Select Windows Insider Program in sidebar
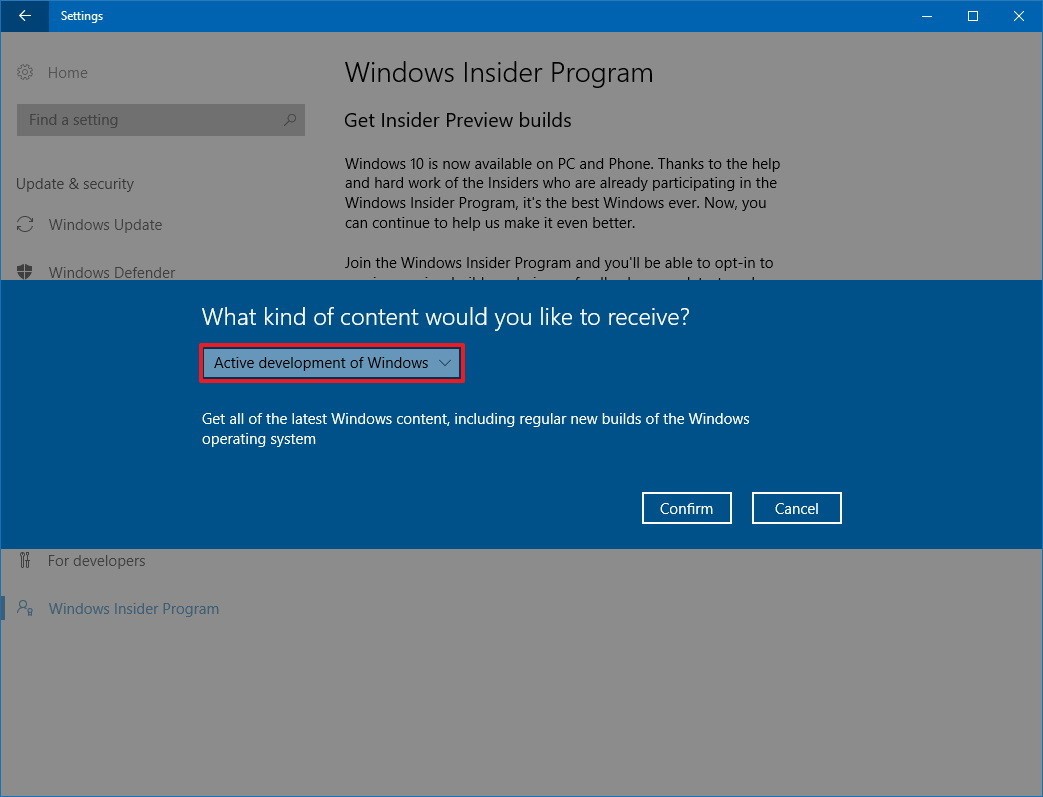The height and width of the screenshot is (797, 1043). click(134, 609)
